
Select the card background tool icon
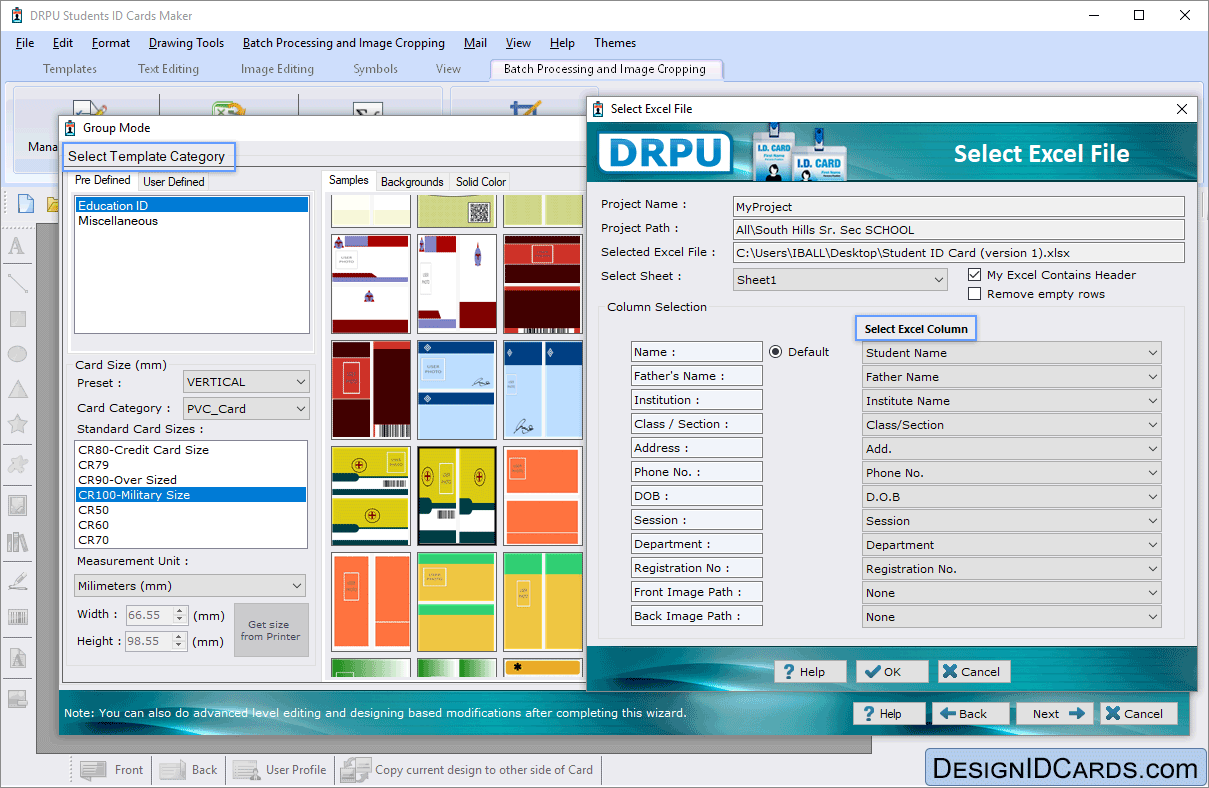17,699
